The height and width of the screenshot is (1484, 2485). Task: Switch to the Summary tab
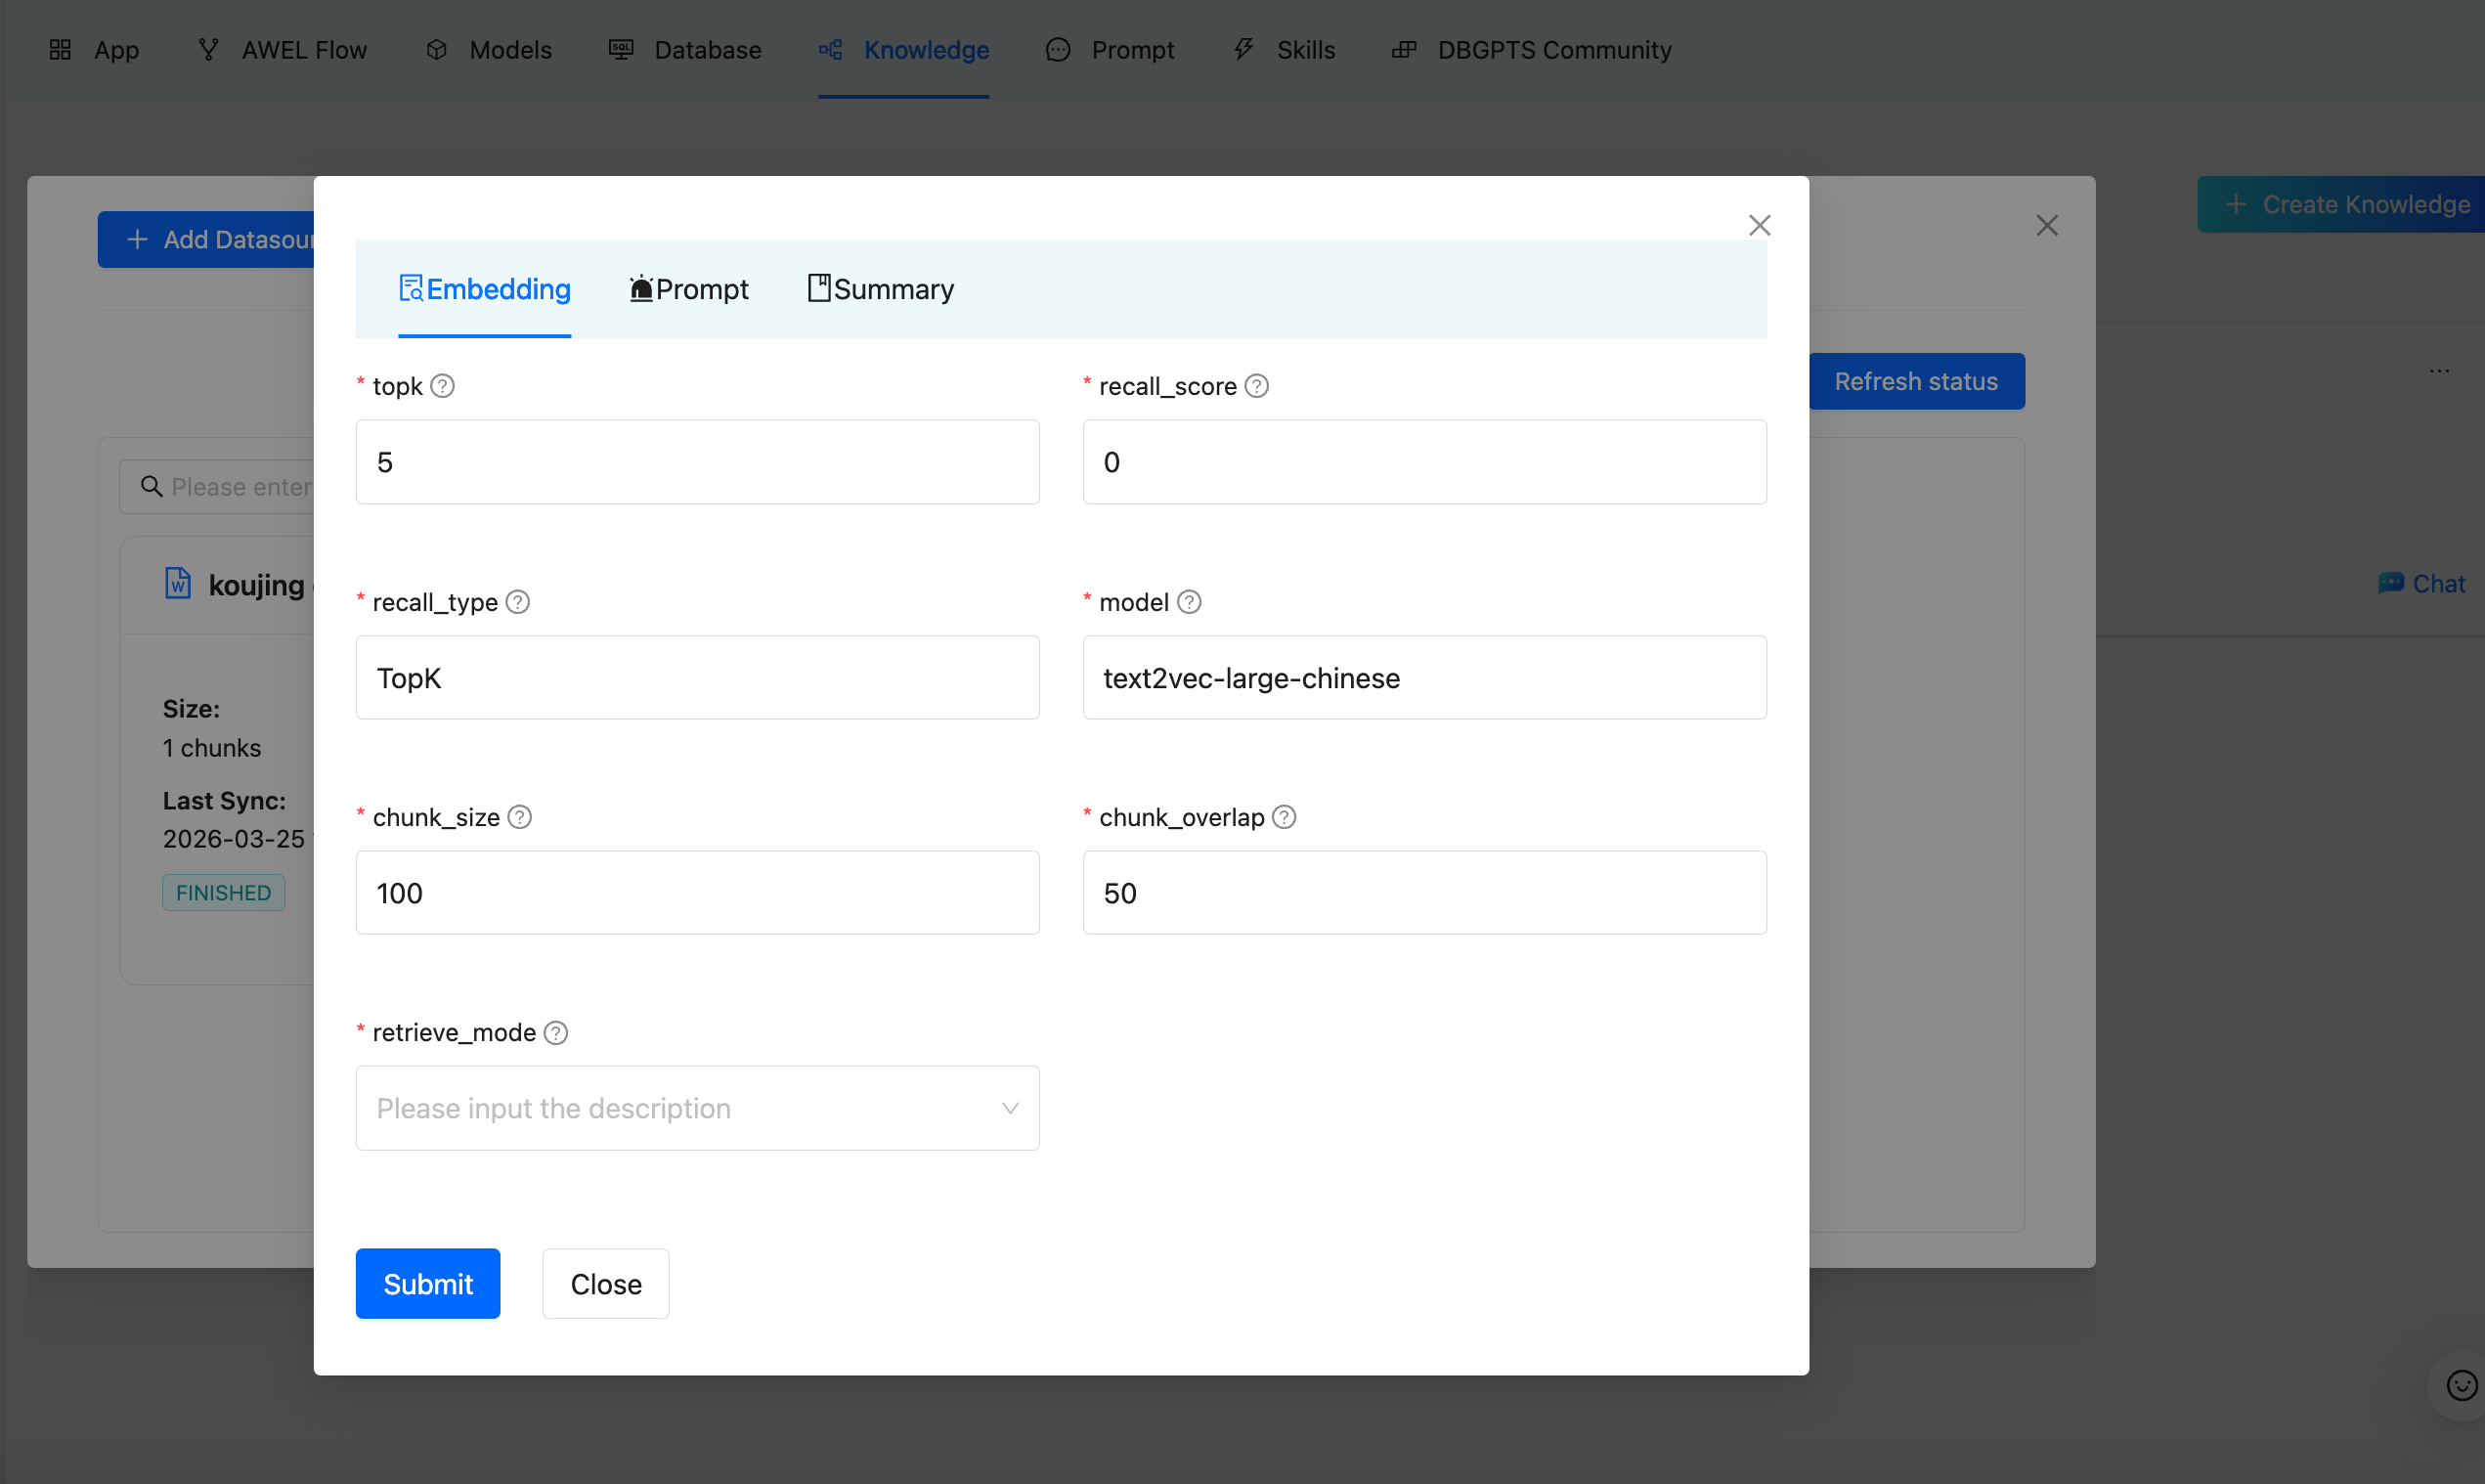coord(880,289)
